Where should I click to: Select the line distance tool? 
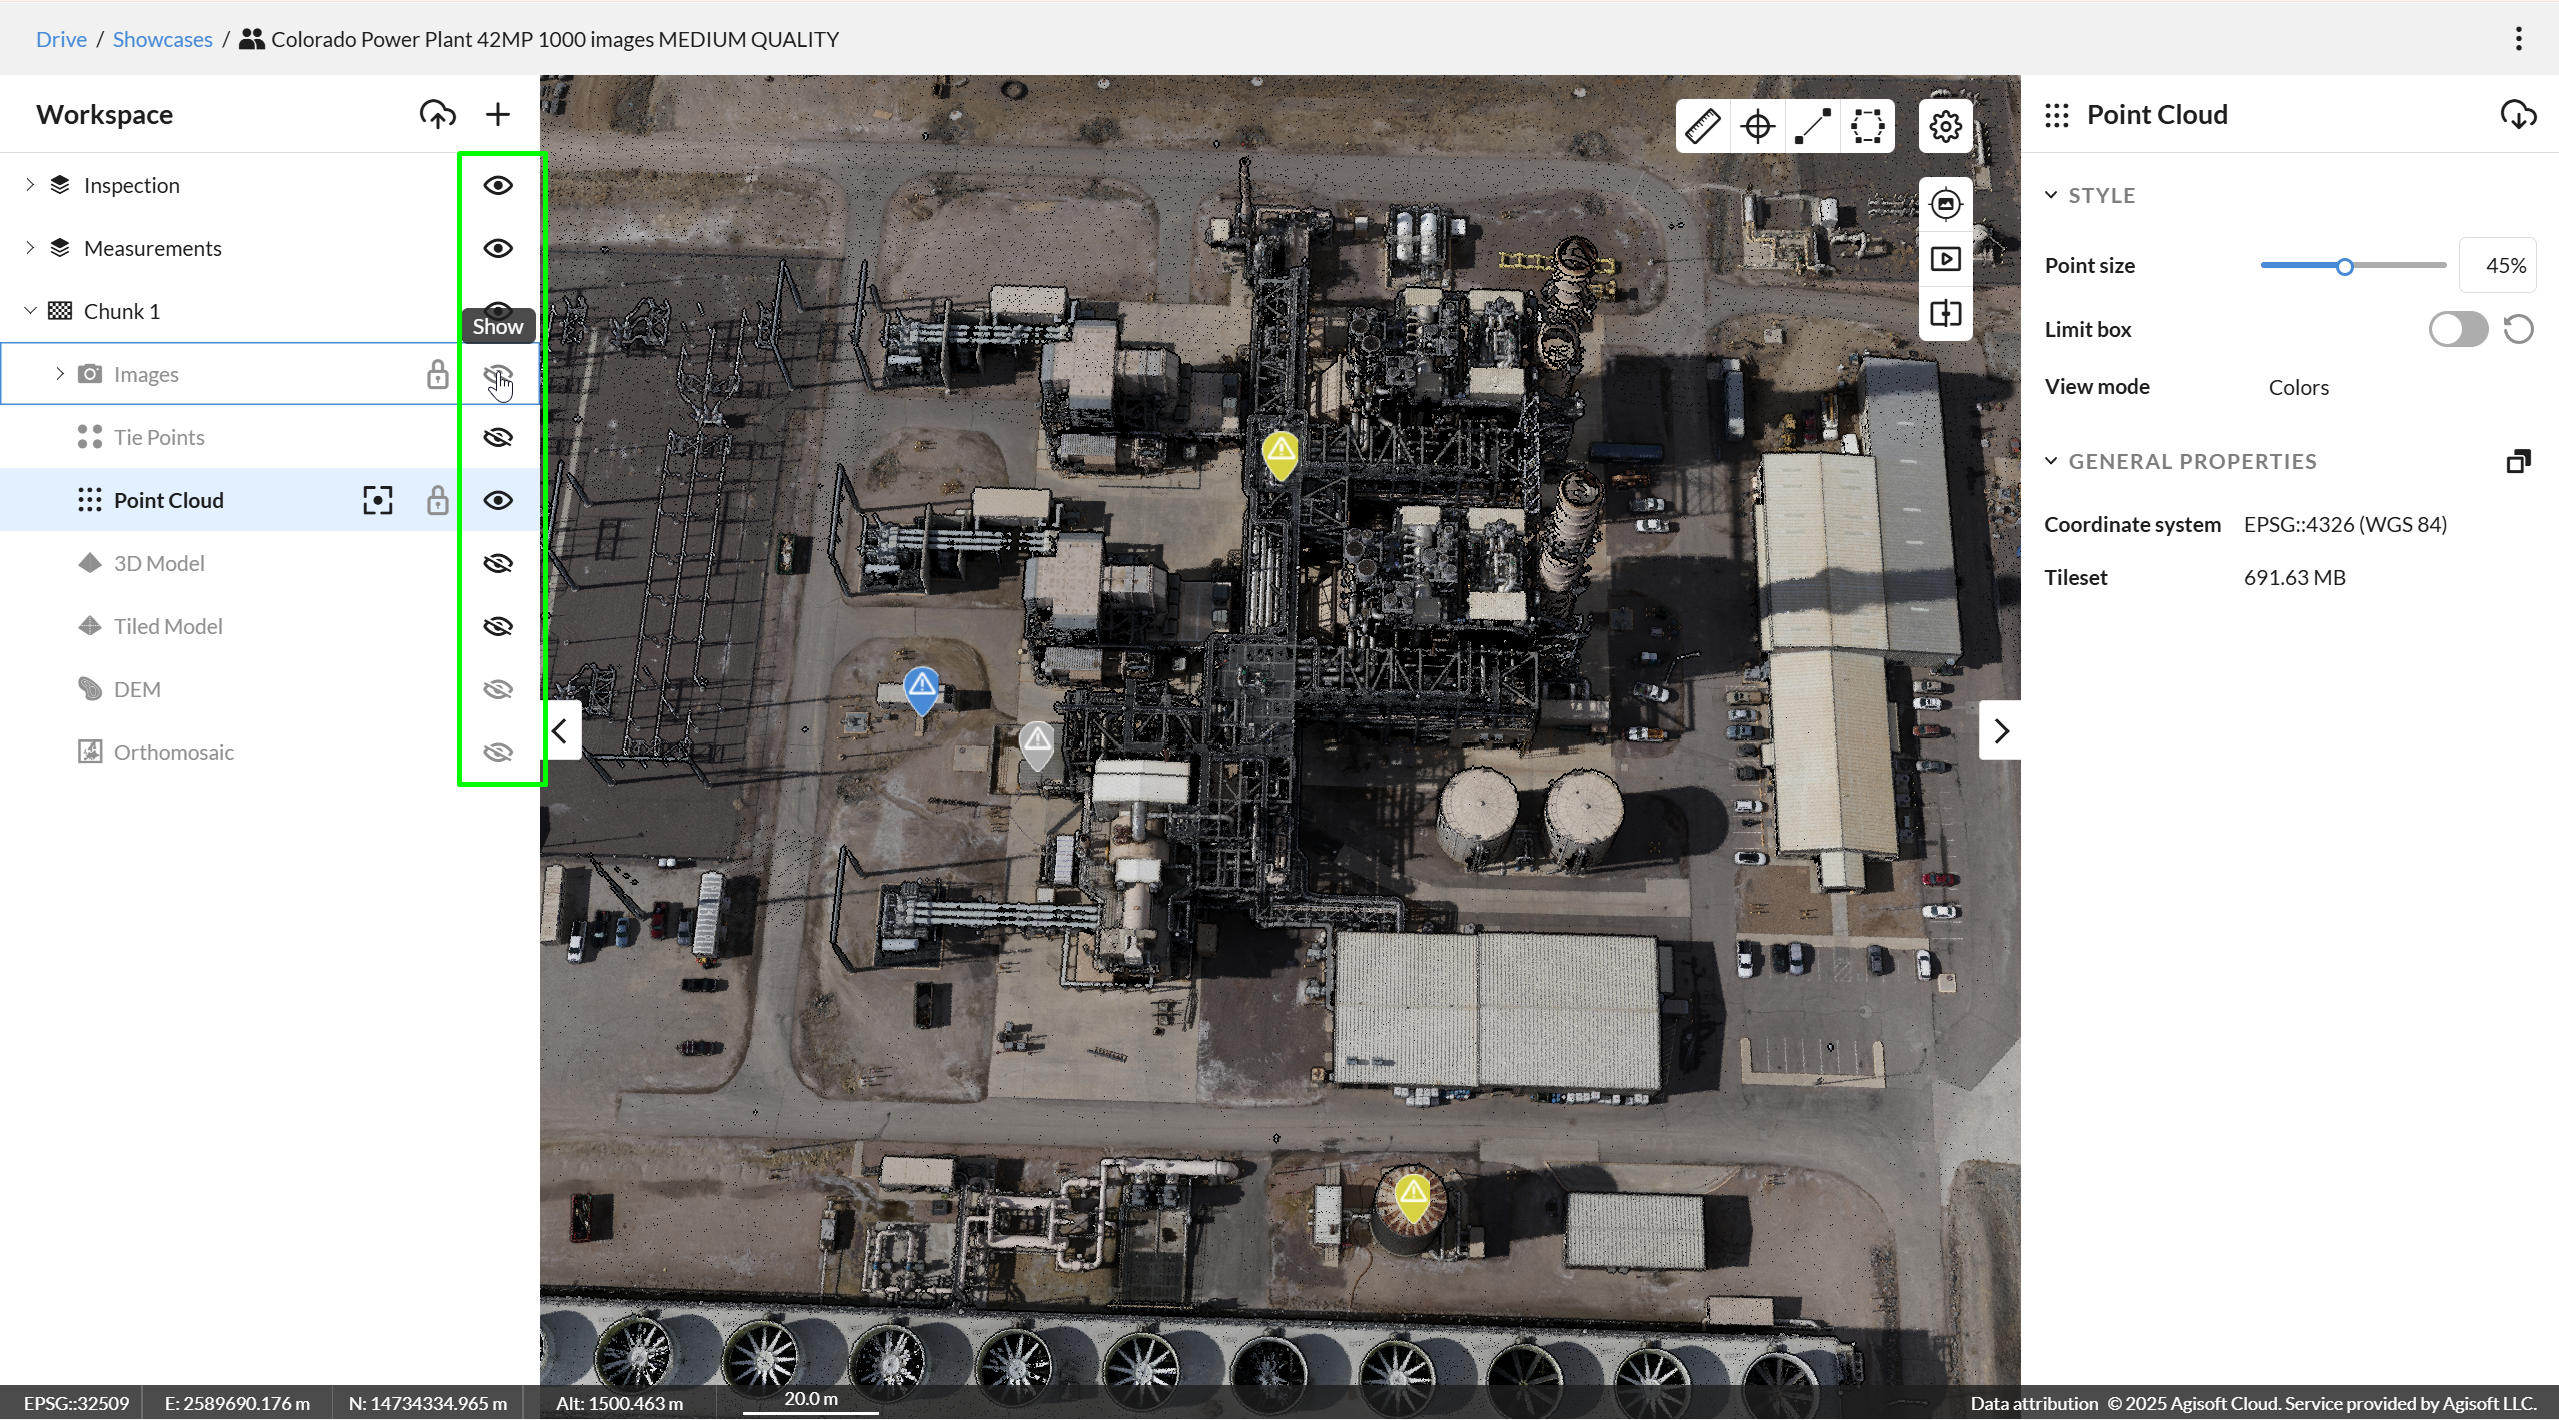(x=1812, y=127)
